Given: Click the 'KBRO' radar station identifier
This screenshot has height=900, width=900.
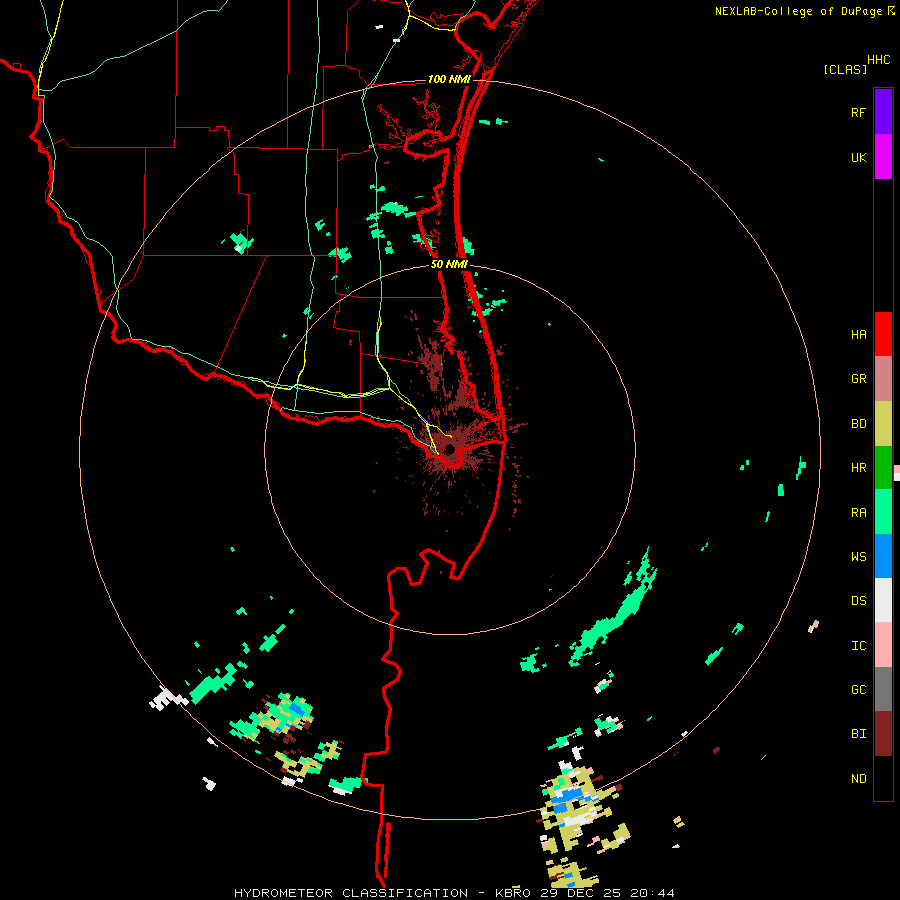Looking at the screenshot, I should (x=514, y=893).
